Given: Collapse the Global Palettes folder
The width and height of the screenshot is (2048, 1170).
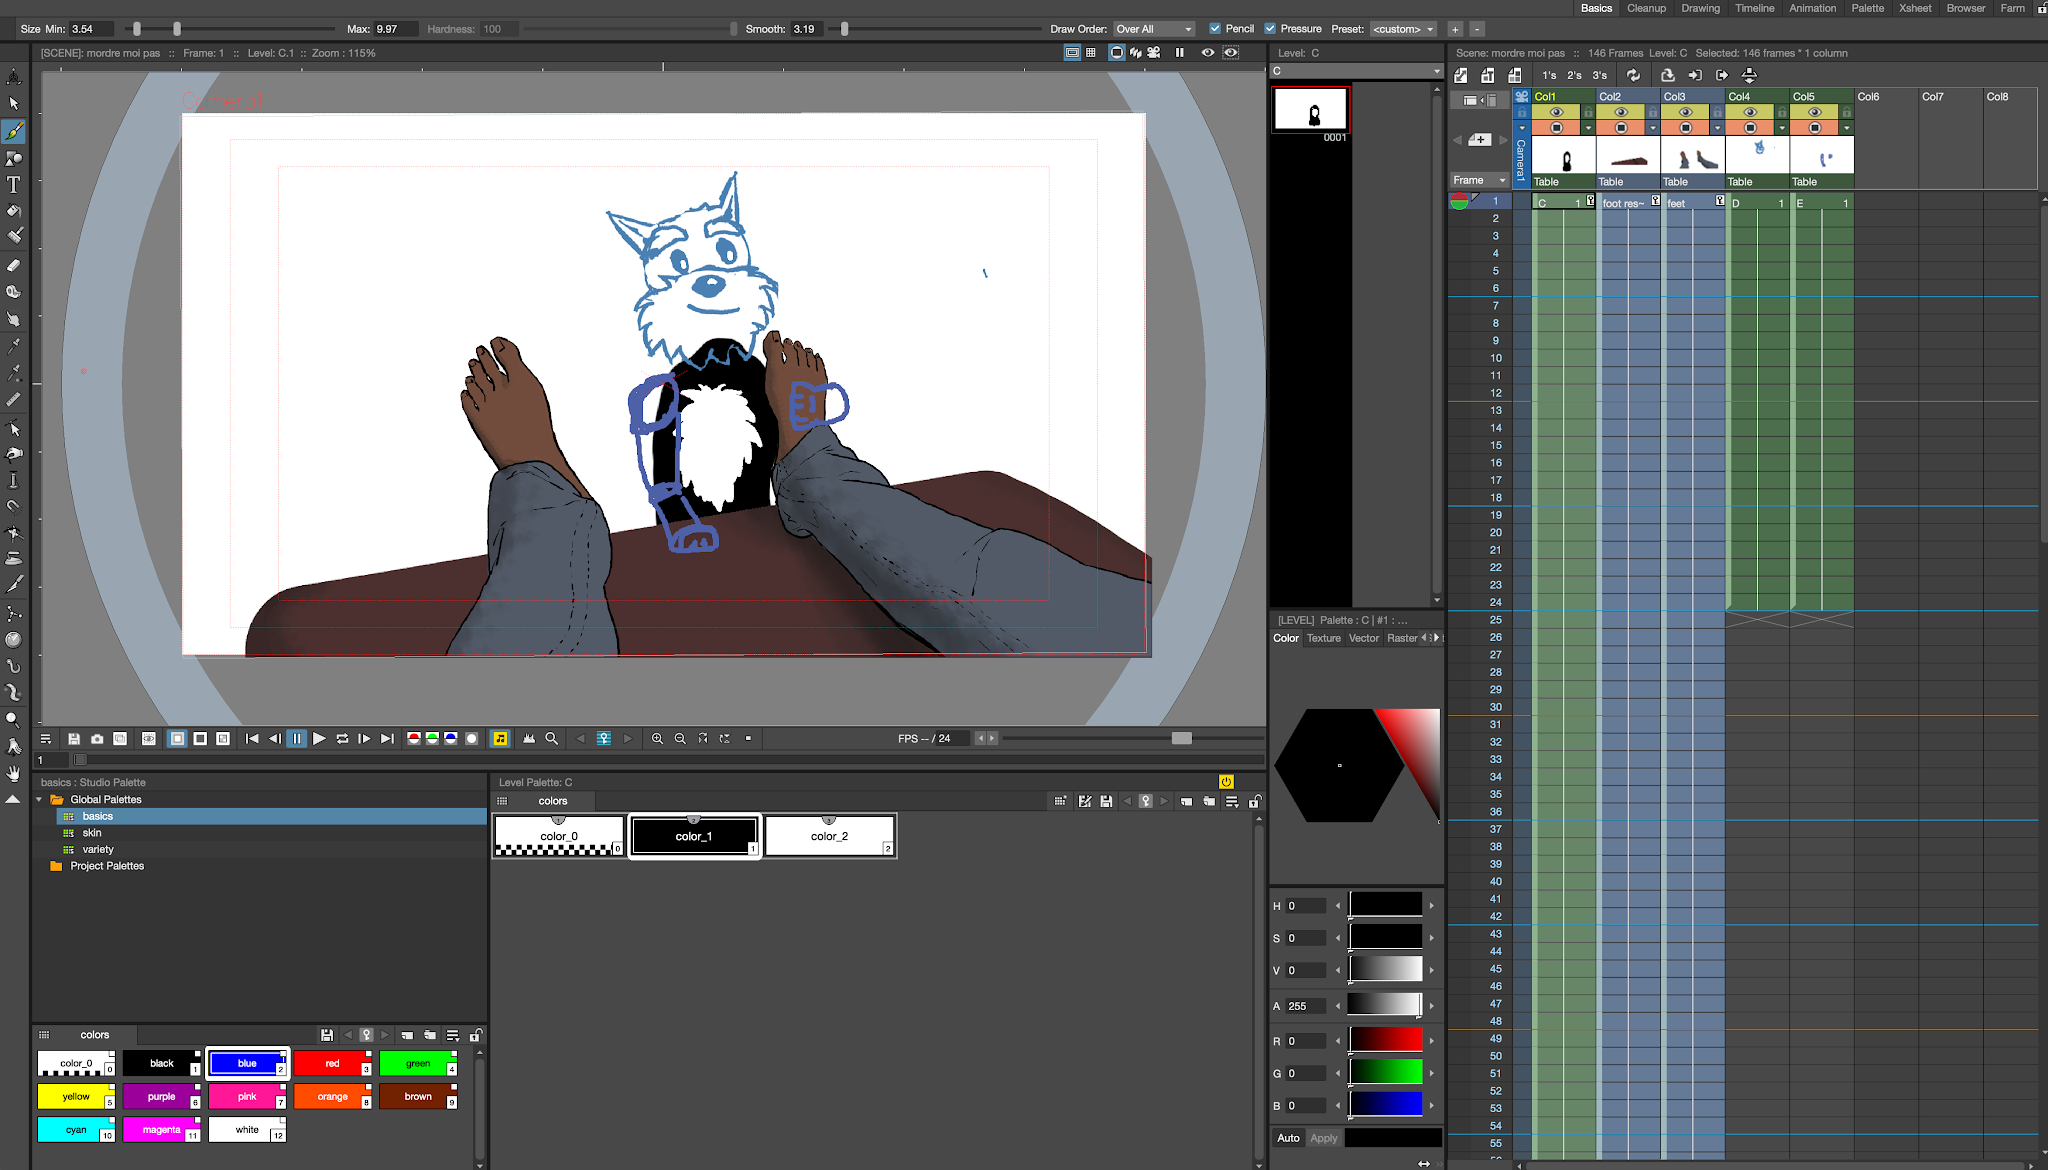Looking at the screenshot, I should click(39, 799).
